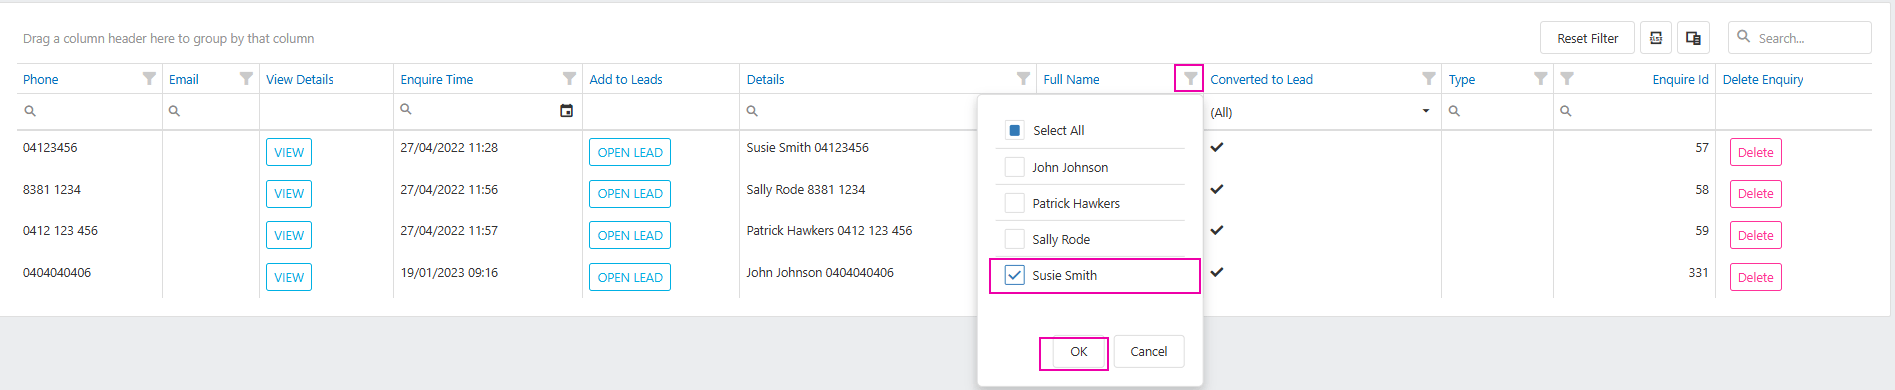The width and height of the screenshot is (1895, 390).
Task: Click VIEW for phone 0404040406
Action: 289,277
